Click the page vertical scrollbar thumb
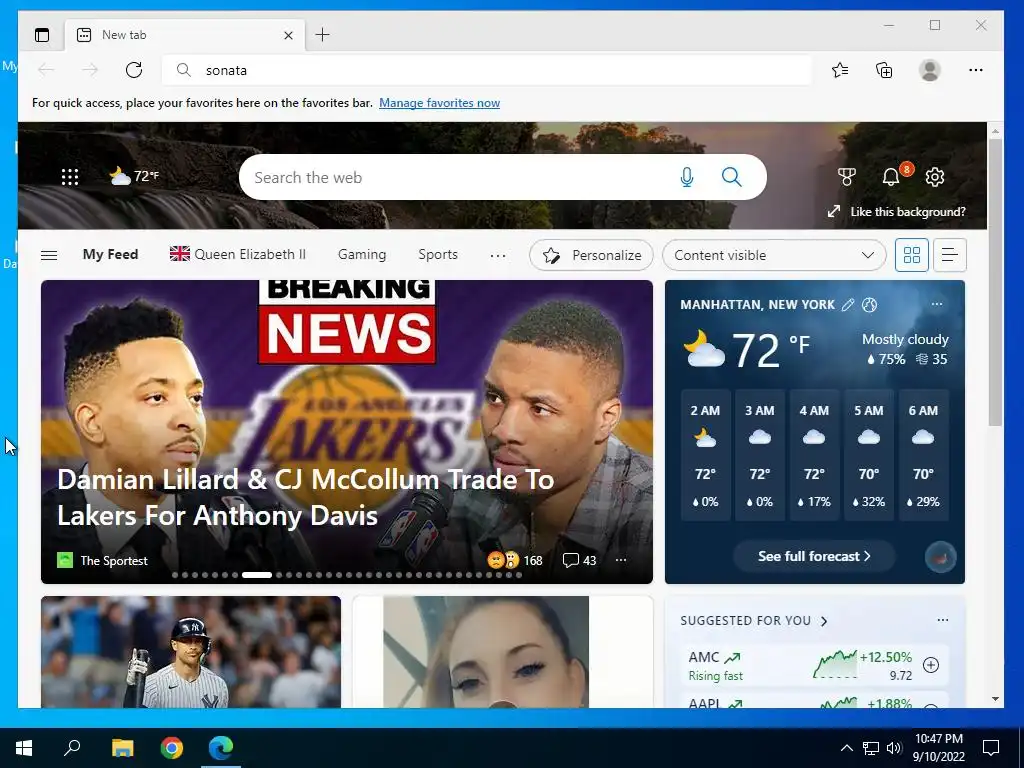This screenshot has height=768, width=1024. pos(995,283)
